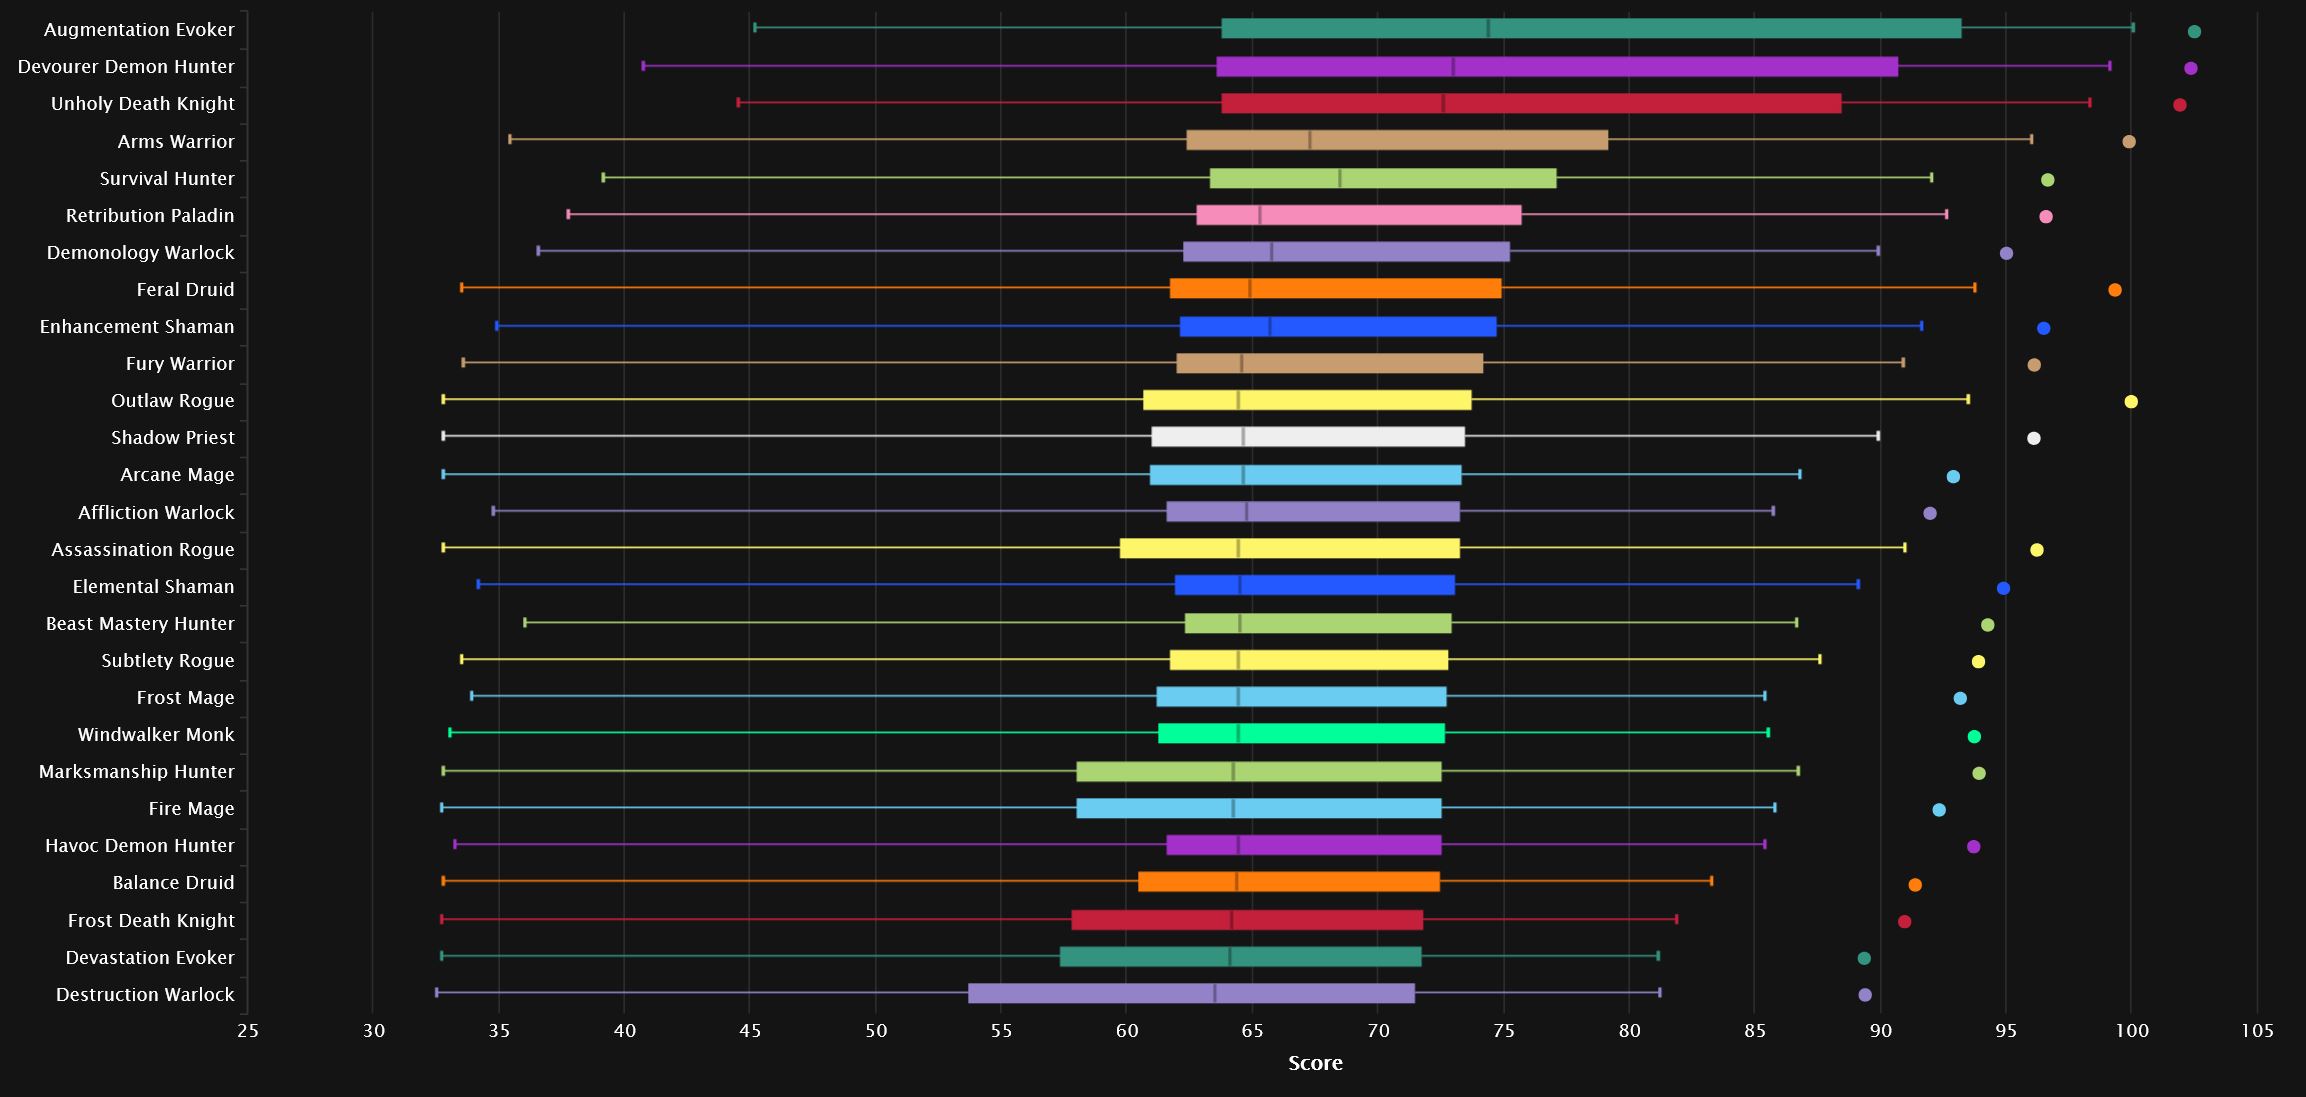Click the 65 tick label on axis
Viewport: 2306px width, 1097px height.
(1252, 1032)
